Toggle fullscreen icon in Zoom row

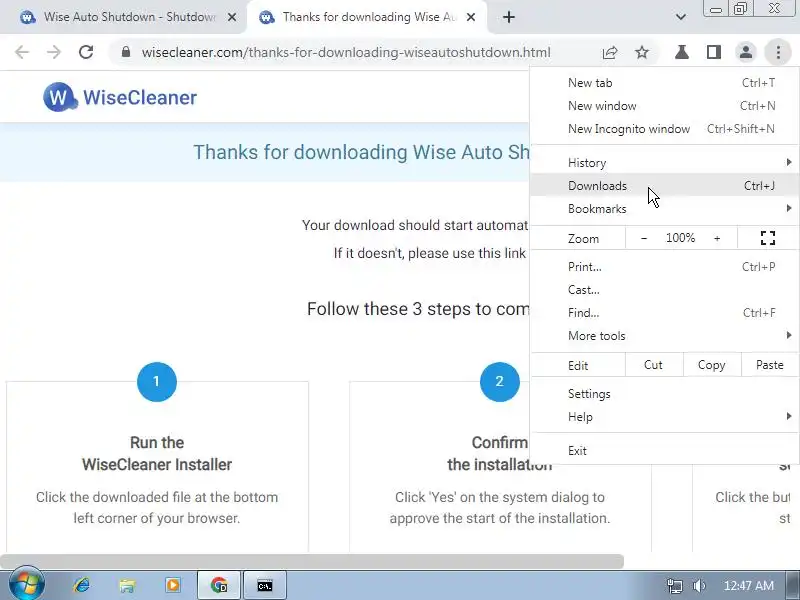[768, 238]
